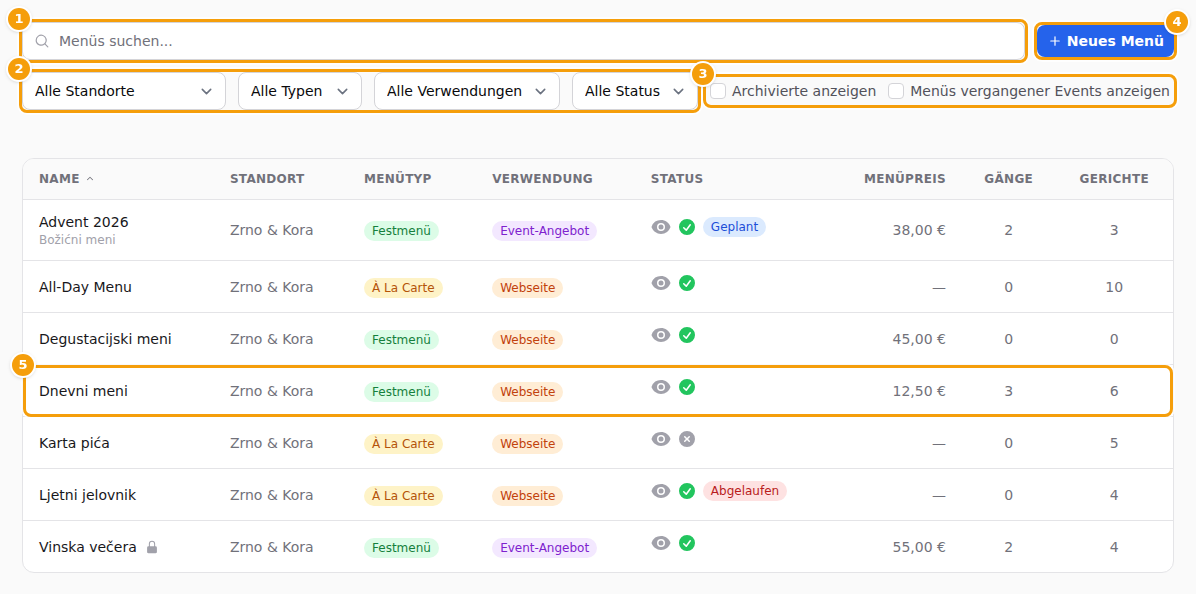Click the green check icon for Degustacijski meni

point(687,335)
